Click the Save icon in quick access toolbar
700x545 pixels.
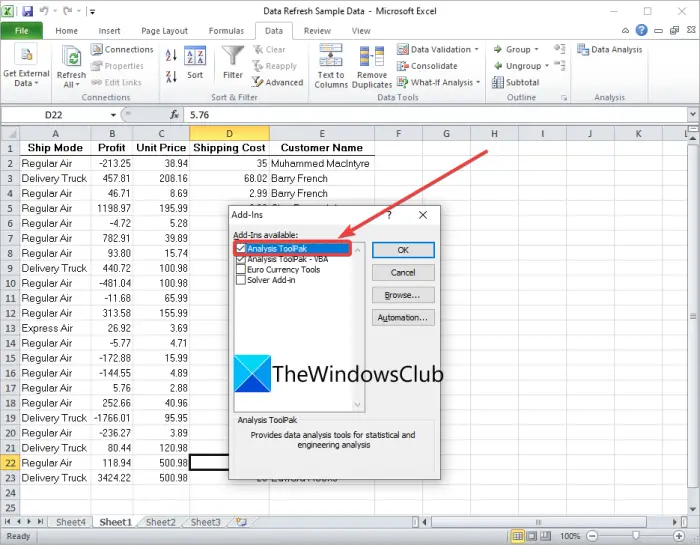click(27, 11)
